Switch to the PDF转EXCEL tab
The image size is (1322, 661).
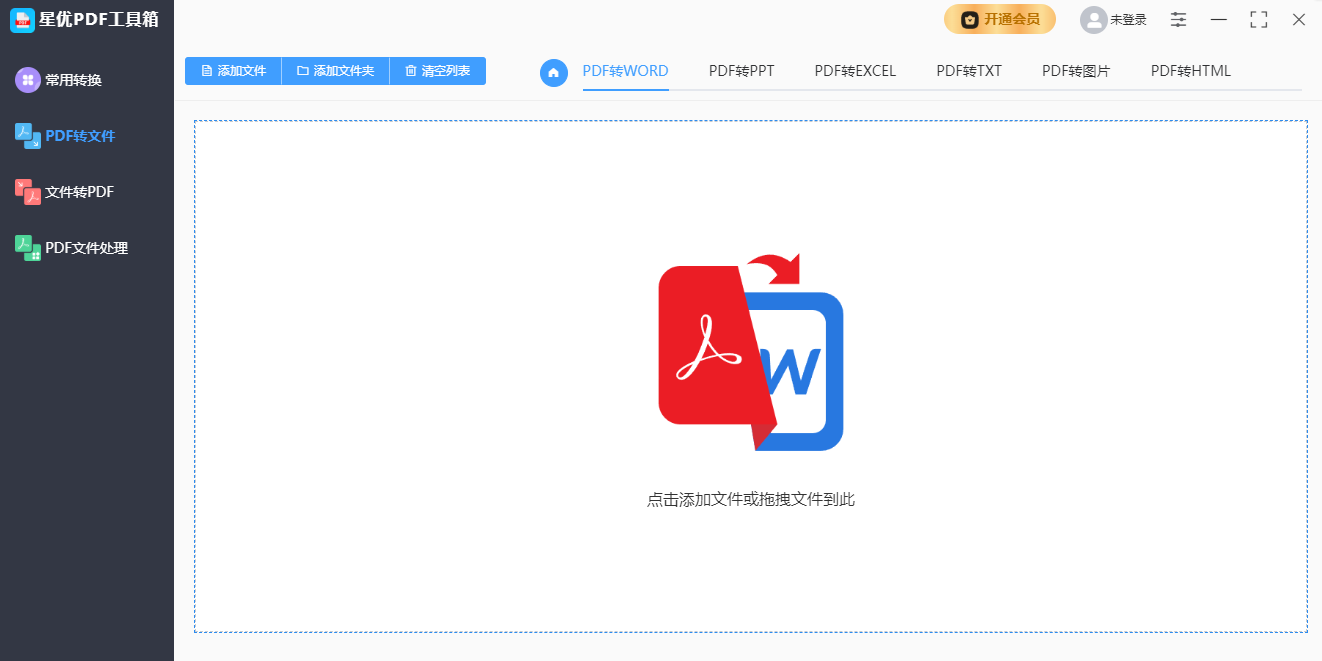855,70
